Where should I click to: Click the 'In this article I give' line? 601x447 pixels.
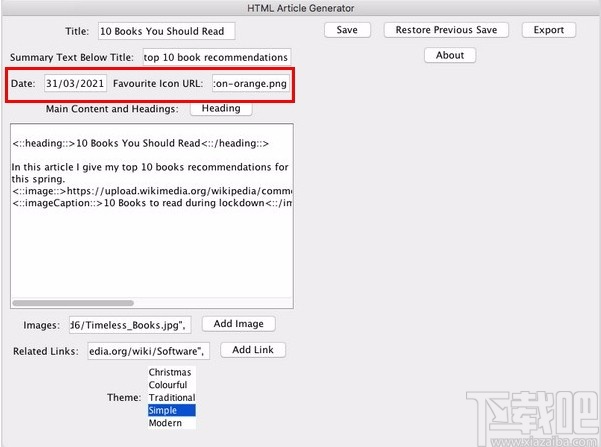150,167
